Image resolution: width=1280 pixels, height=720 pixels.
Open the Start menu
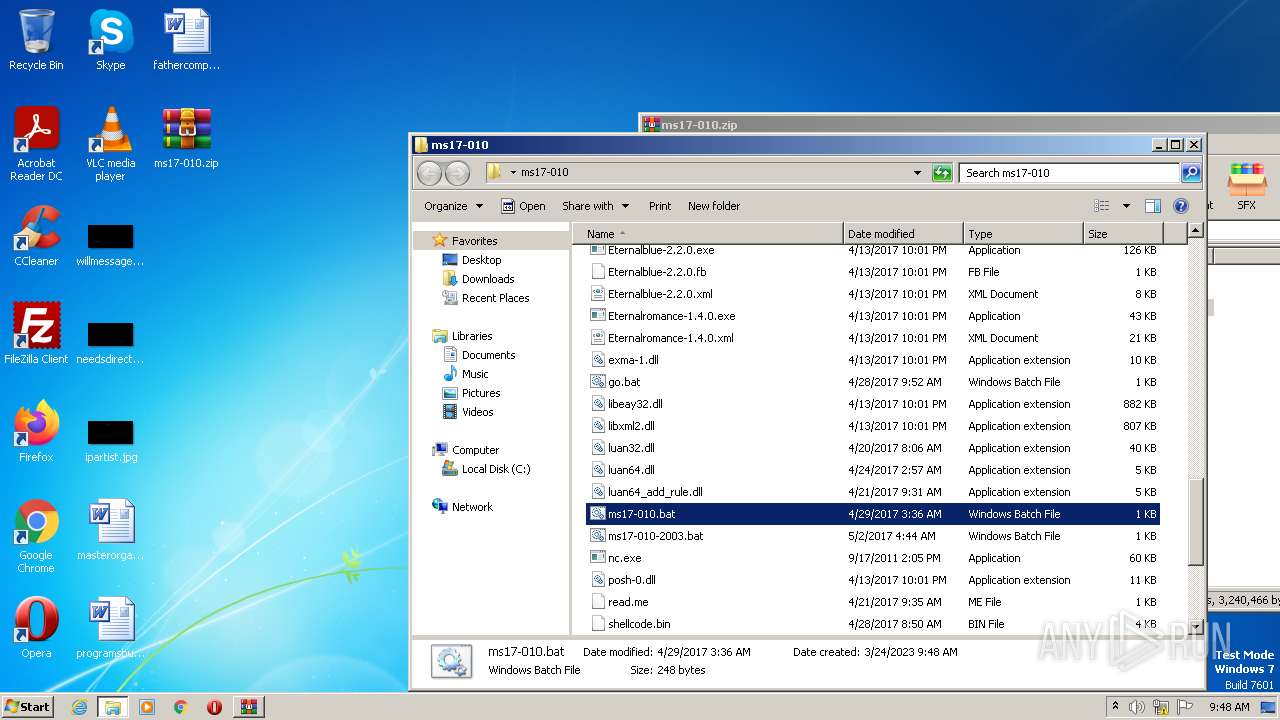(x=27, y=707)
